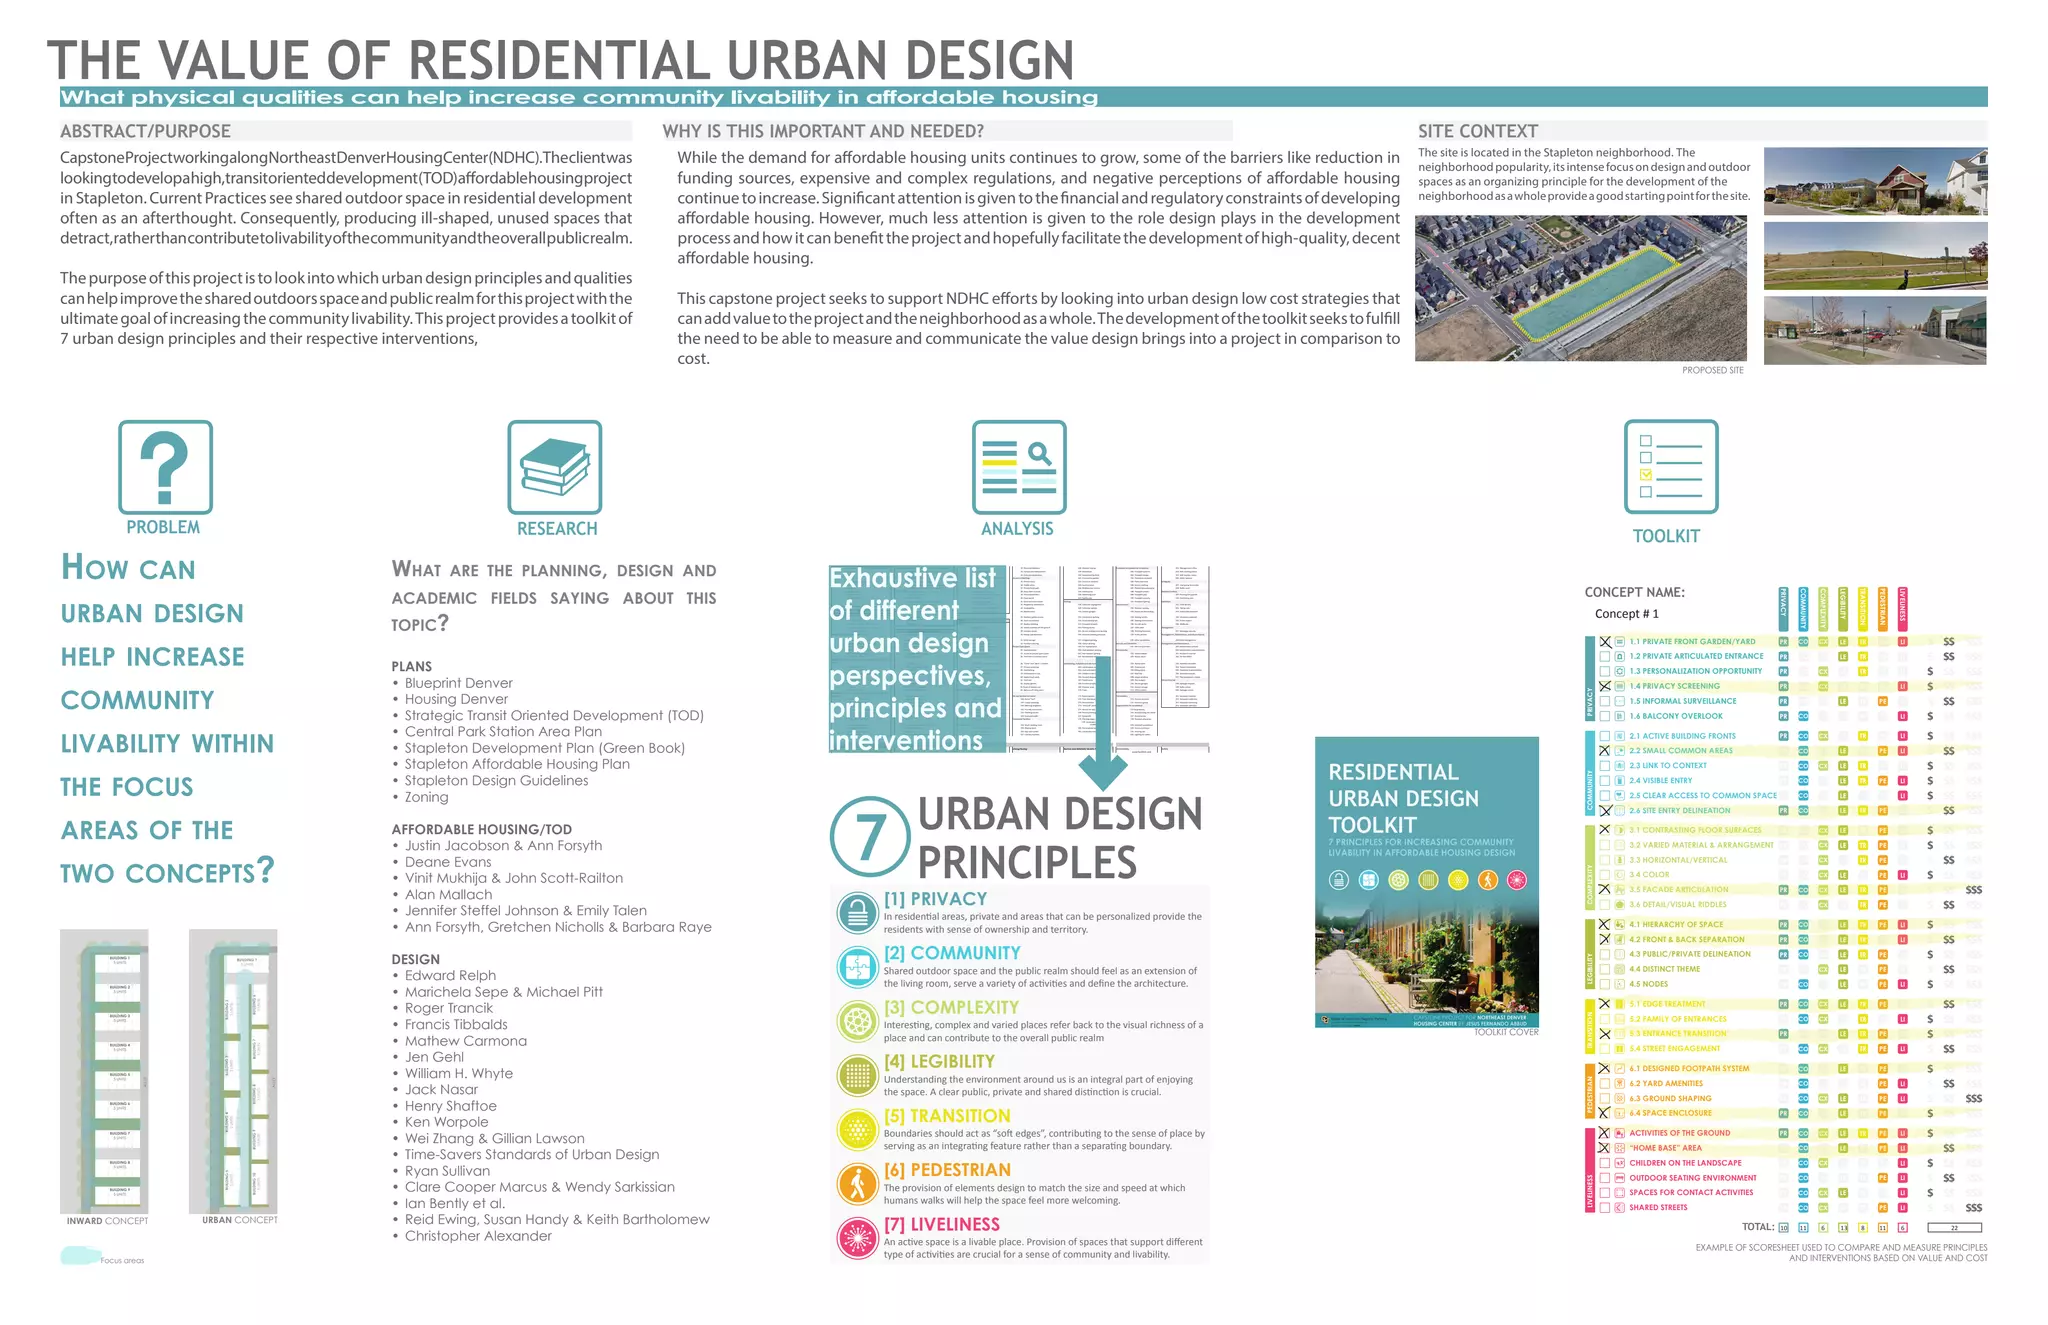The height and width of the screenshot is (1325, 2048).
Task: Click the Community column header tab
Action: [1803, 609]
